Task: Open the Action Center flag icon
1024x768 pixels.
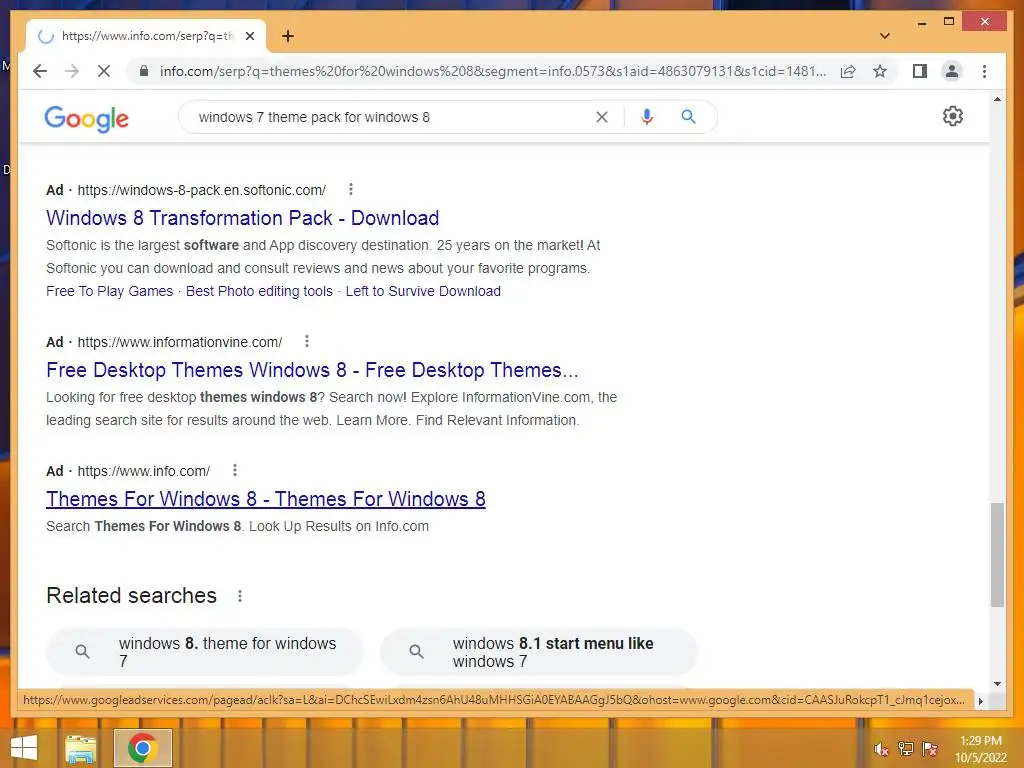Action: [930, 749]
